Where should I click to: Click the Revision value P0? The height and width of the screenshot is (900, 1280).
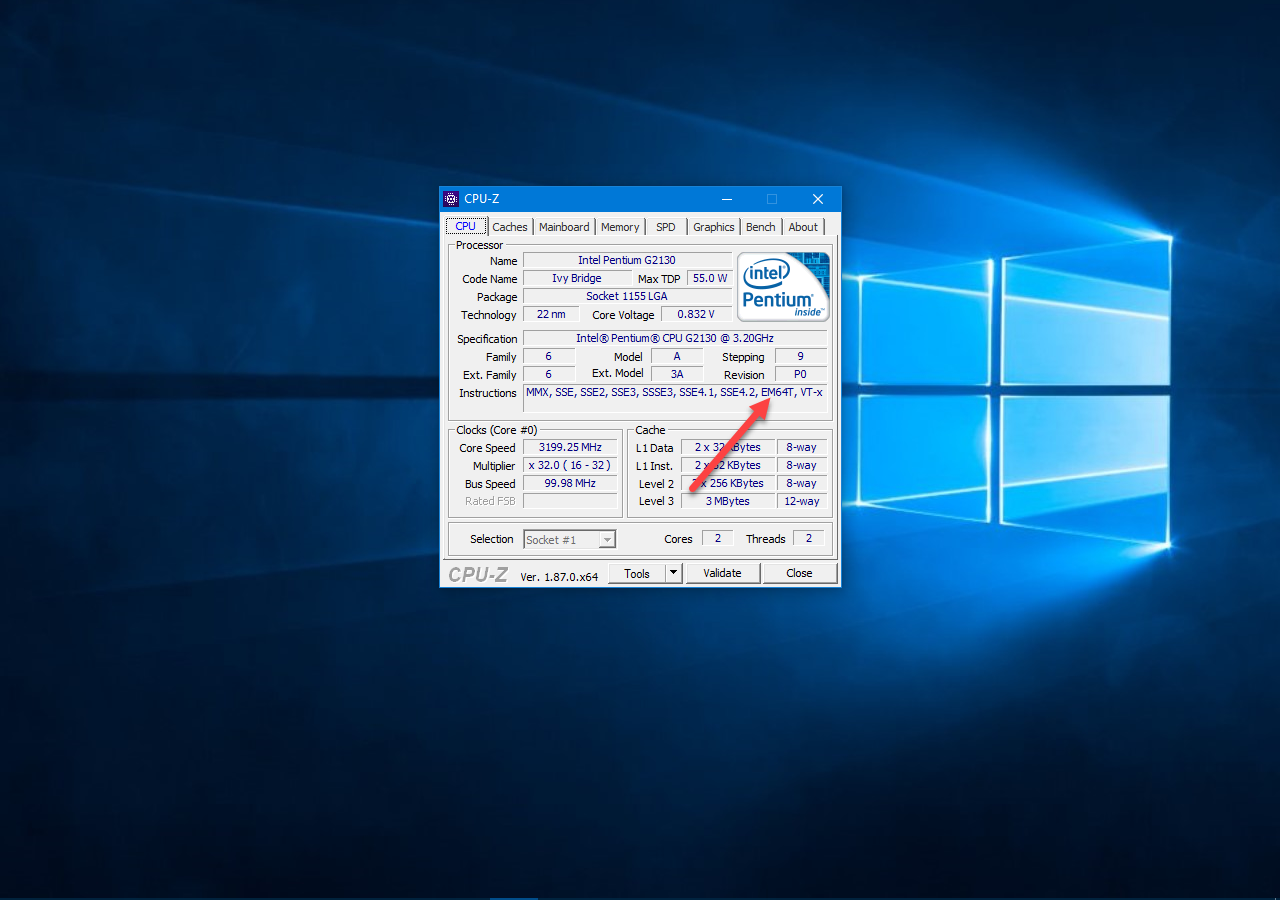pos(801,374)
